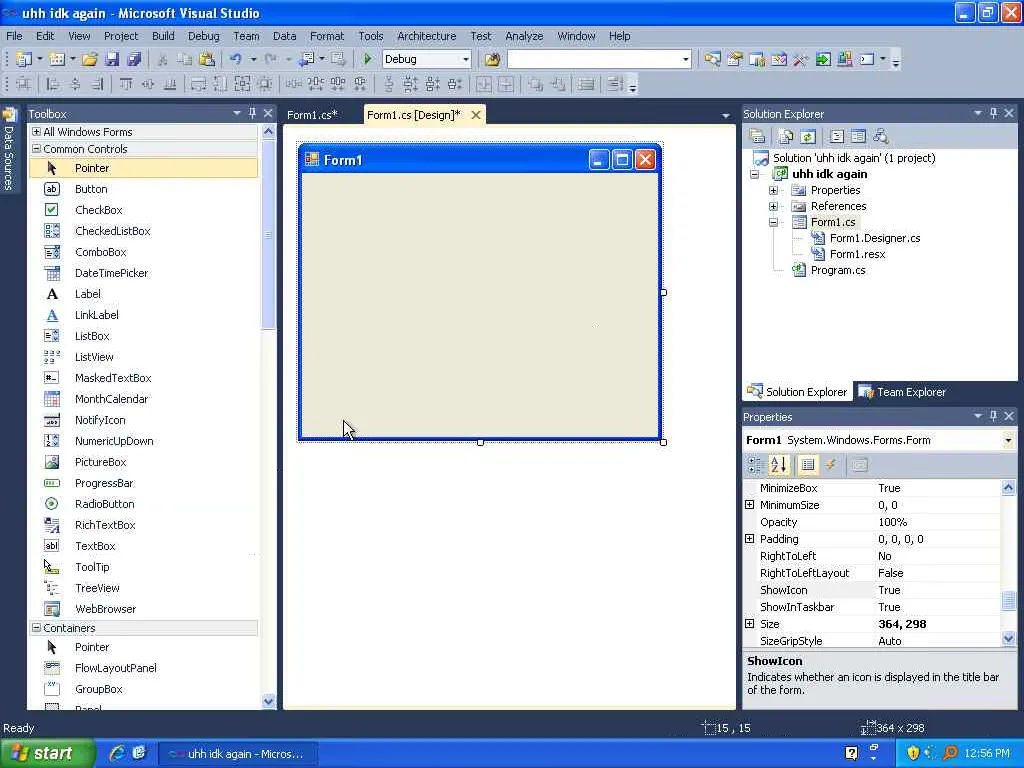Collapse Common Controls toolbox group
The height and width of the screenshot is (768, 1024).
point(37,148)
